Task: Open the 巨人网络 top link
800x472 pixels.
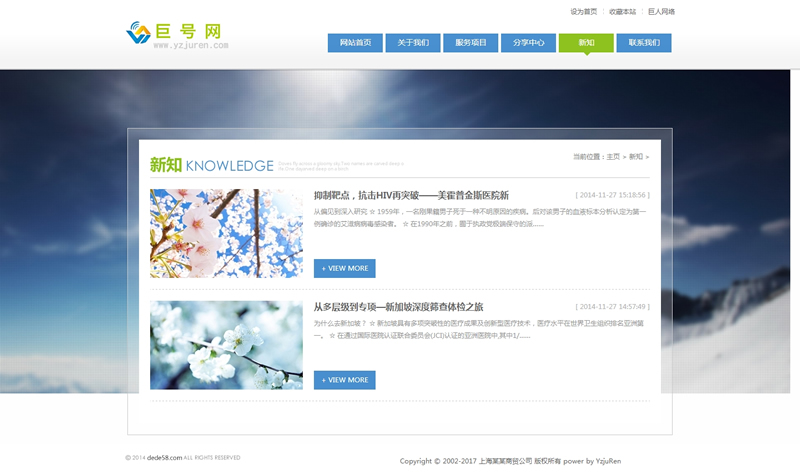Action: (x=661, y=12)
